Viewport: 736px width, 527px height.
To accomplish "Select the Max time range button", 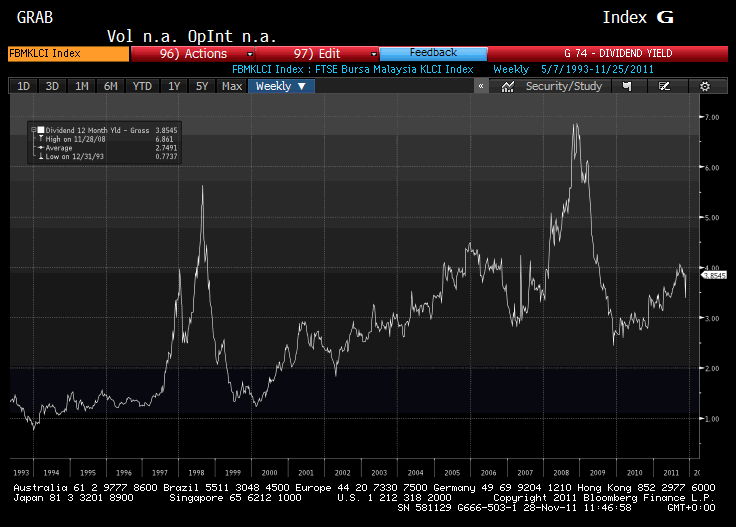I will [x=232, y=86].
